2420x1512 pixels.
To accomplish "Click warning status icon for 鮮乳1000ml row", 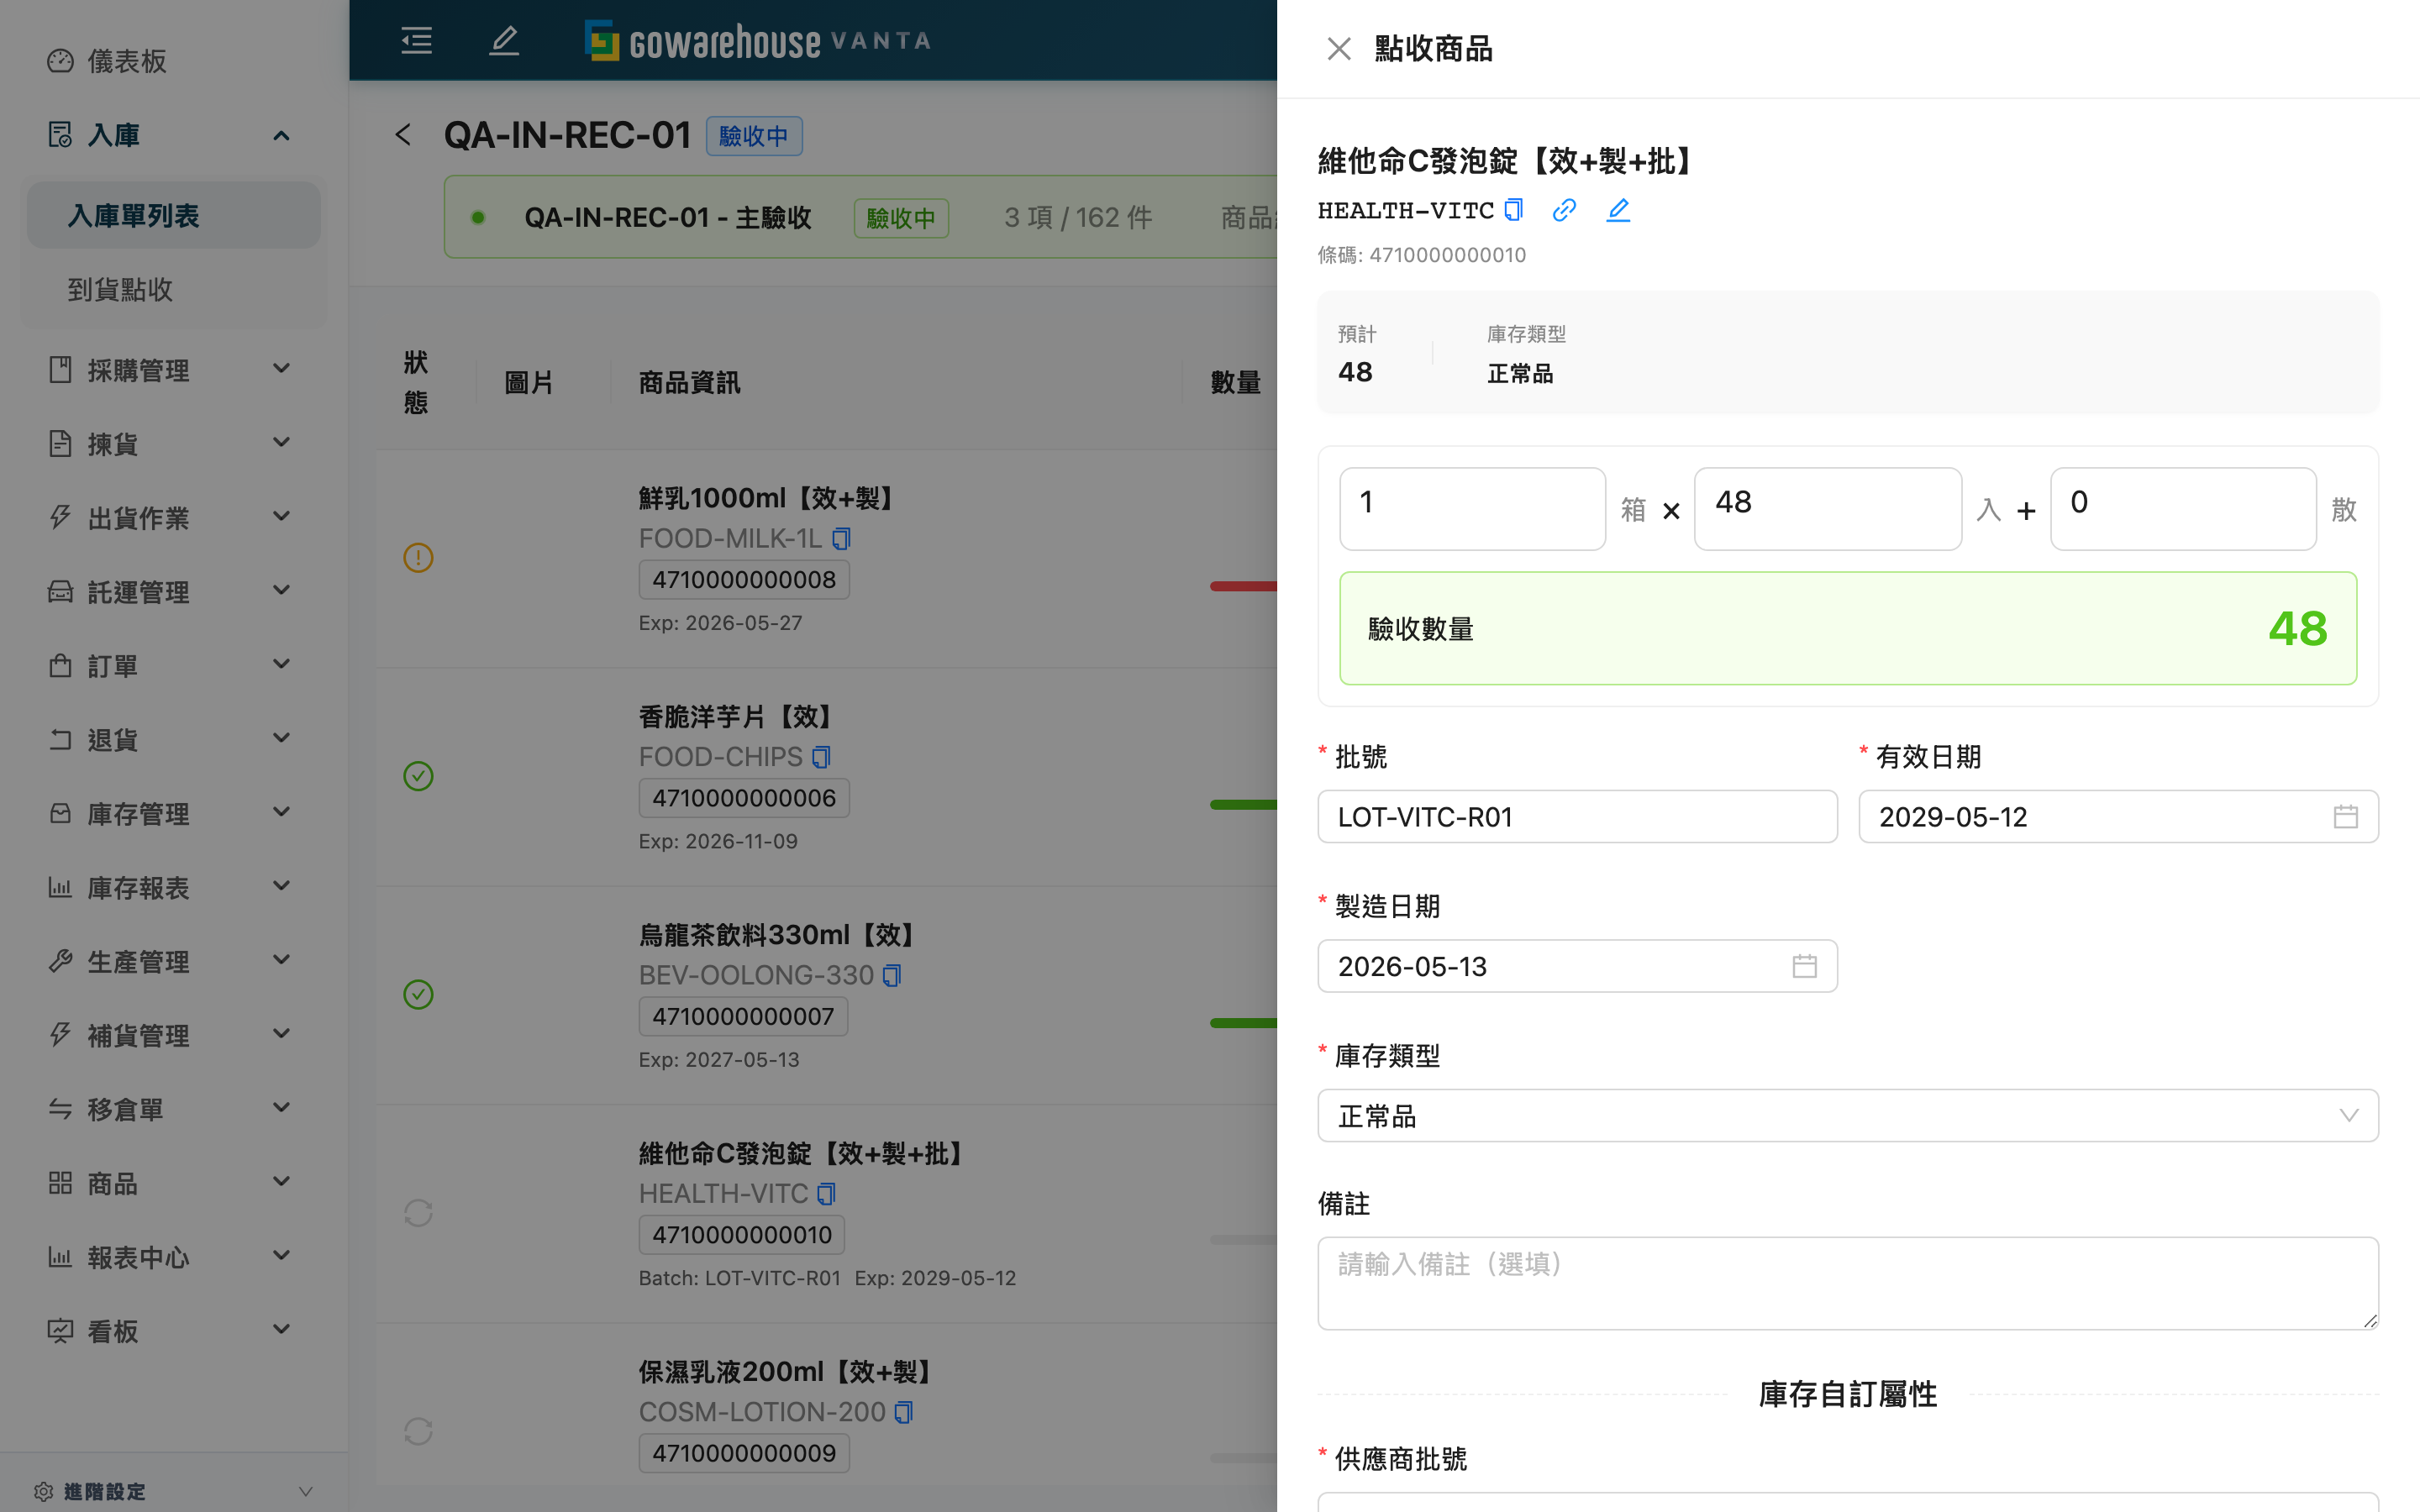I will click(418, 557).
